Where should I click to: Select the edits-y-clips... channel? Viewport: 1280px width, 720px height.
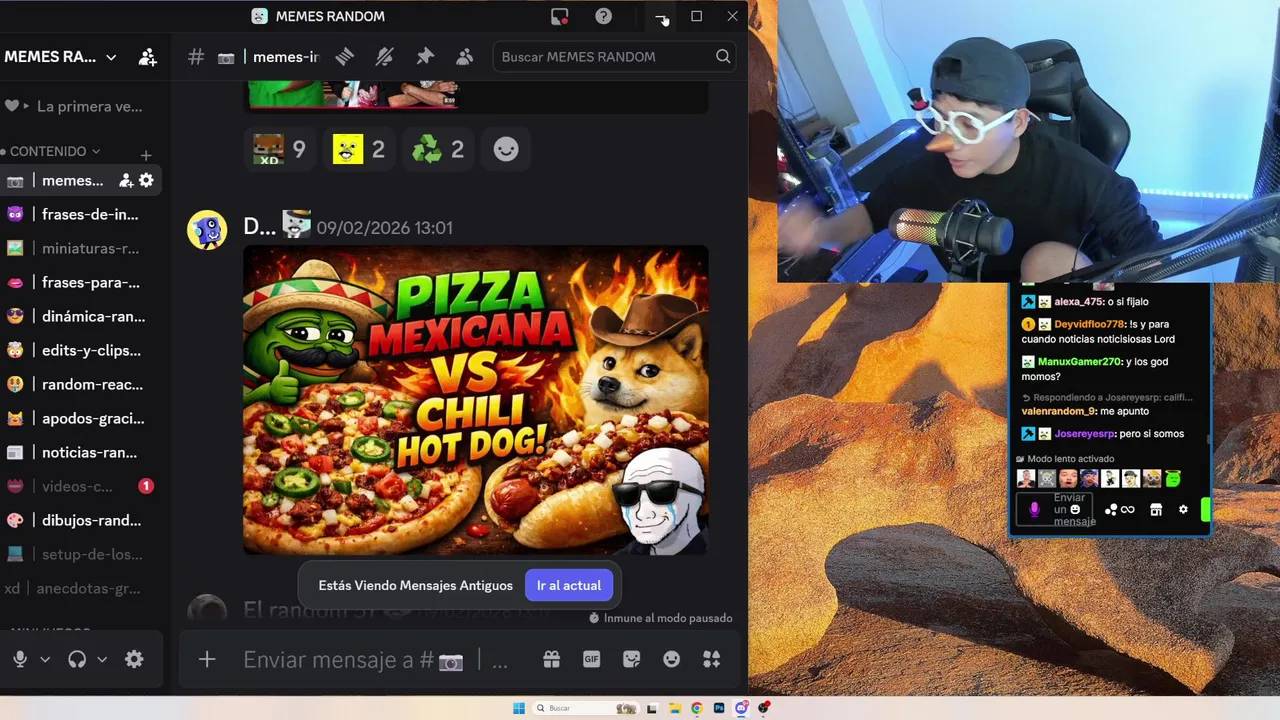[81, 350]
